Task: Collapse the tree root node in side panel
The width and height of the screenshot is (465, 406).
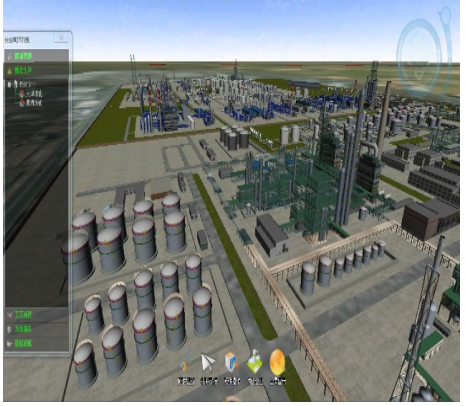Action: coord(9,84)
